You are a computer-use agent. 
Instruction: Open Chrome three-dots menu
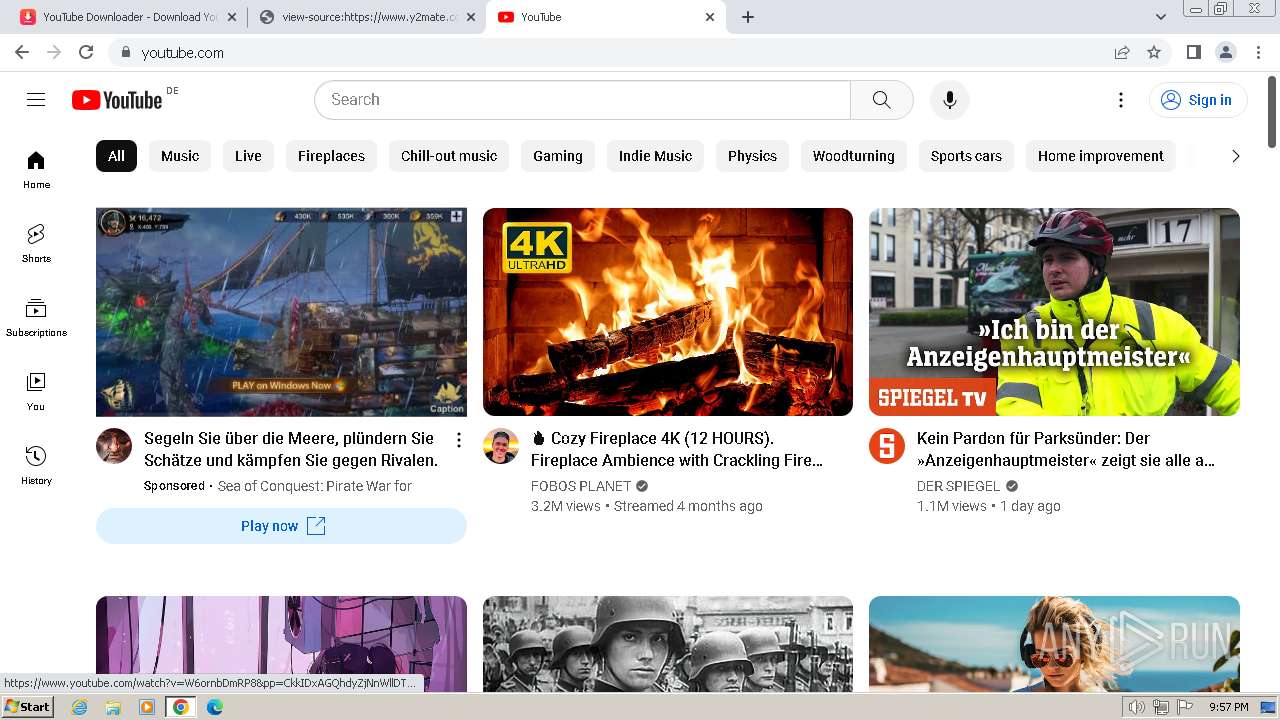tap(1259, 52)
